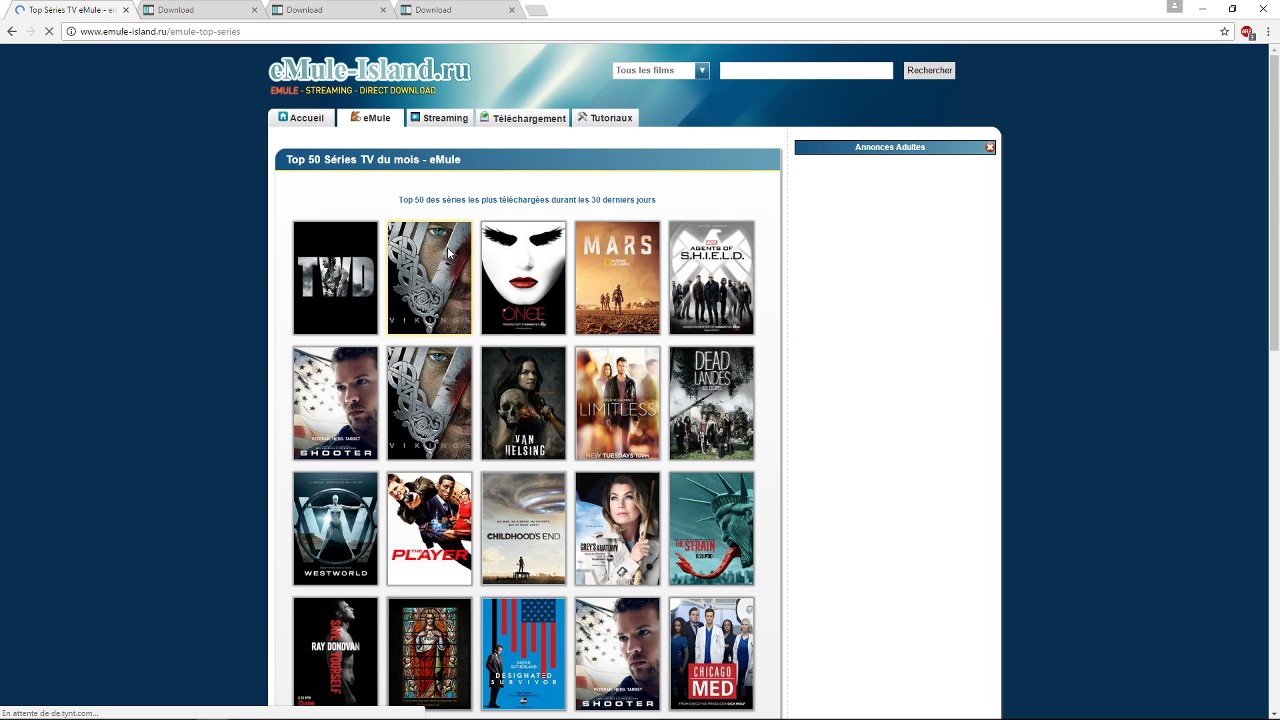This screenshot has width=1280, height=720.
Task: Bookmark this page with the star icon
Action: point(1224,31)
